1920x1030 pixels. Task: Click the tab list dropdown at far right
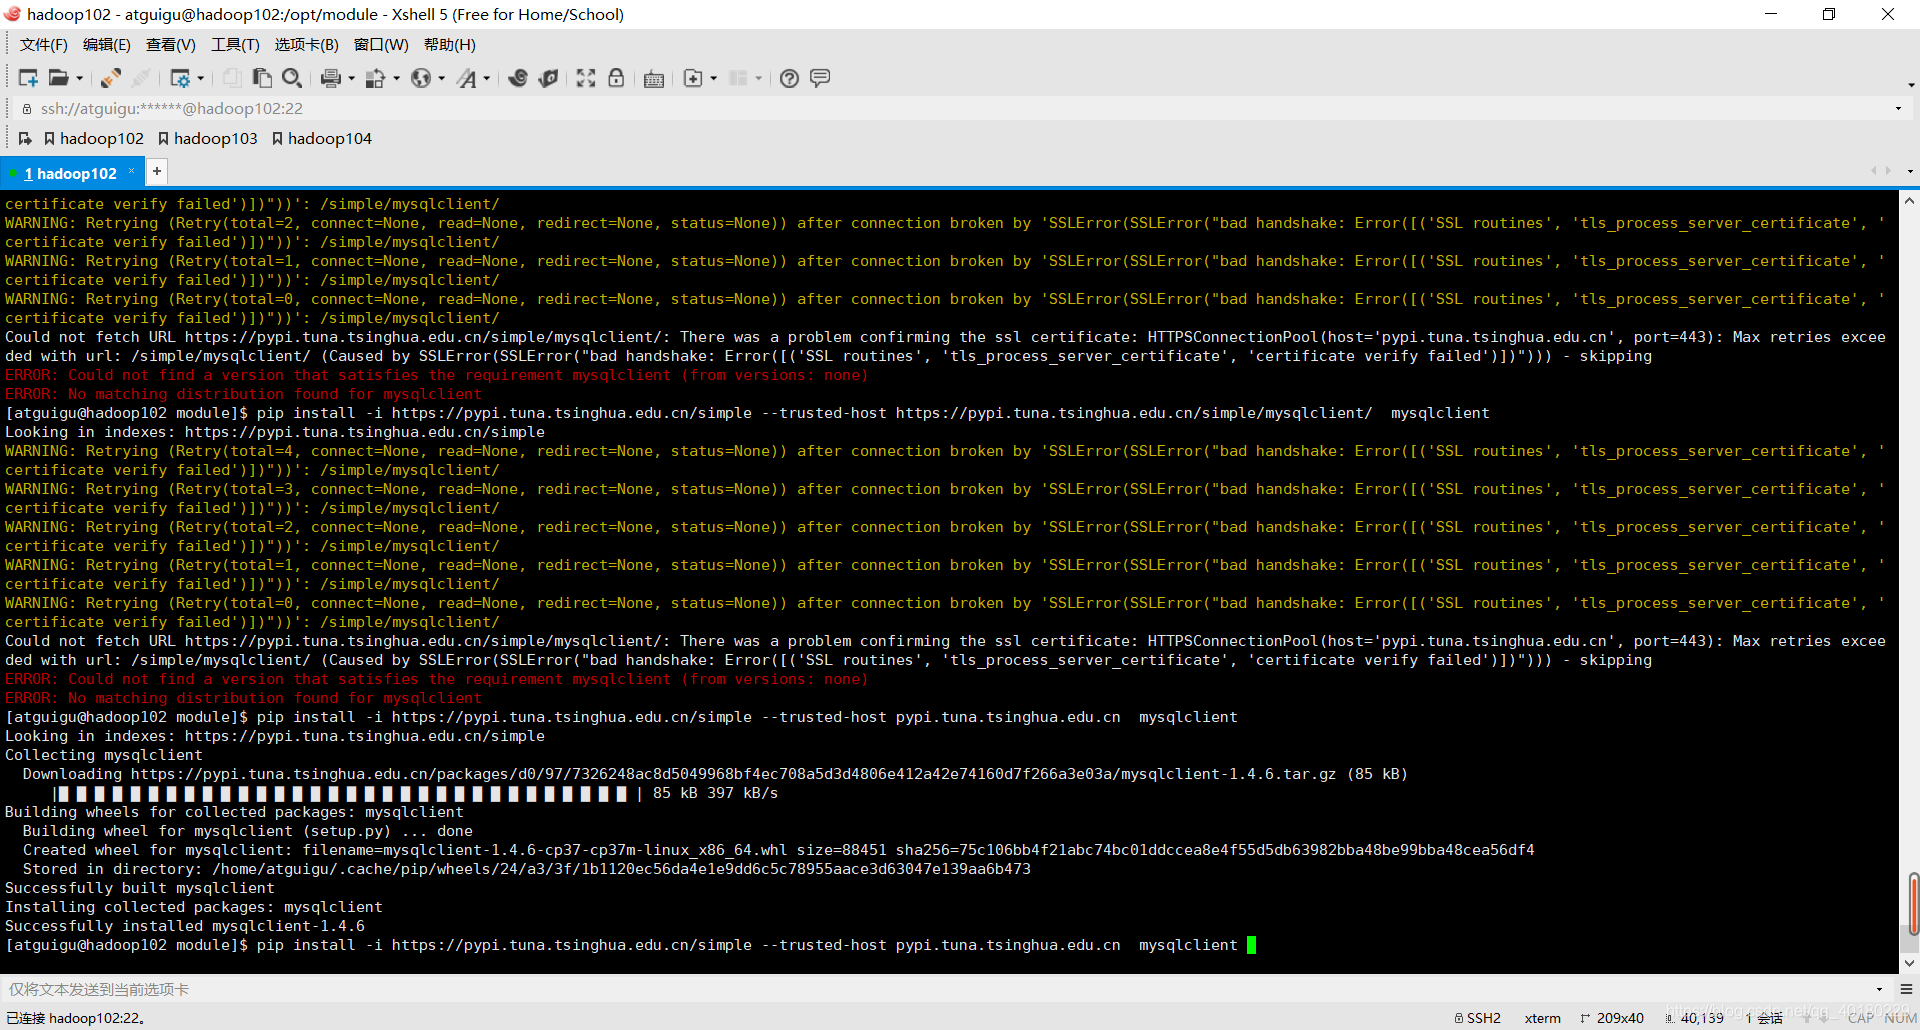[x=1910, y=171]
